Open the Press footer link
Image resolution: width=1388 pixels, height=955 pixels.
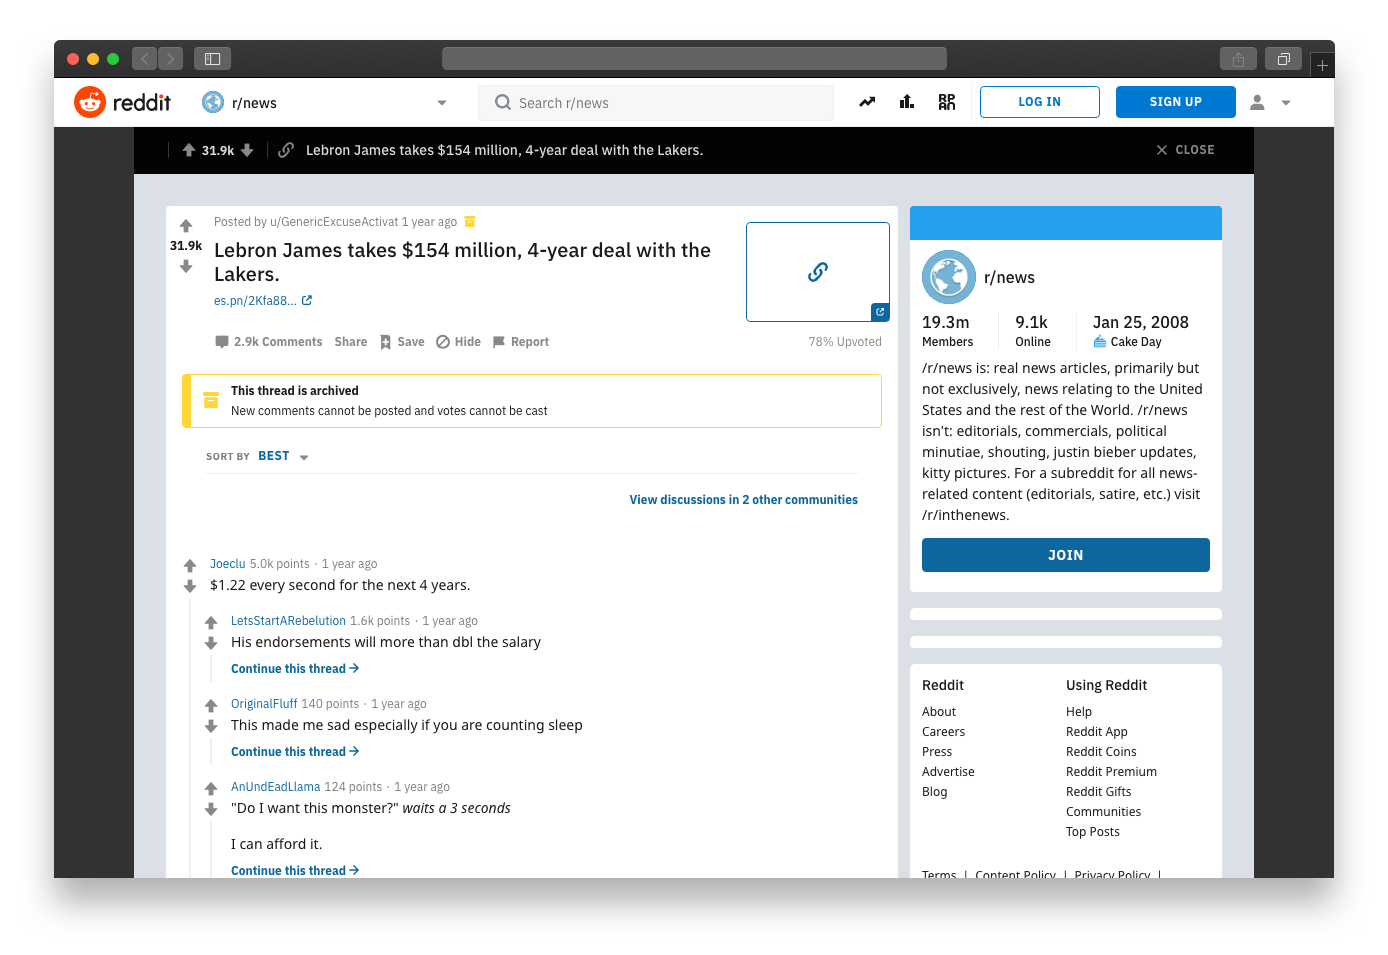[937, 752]
